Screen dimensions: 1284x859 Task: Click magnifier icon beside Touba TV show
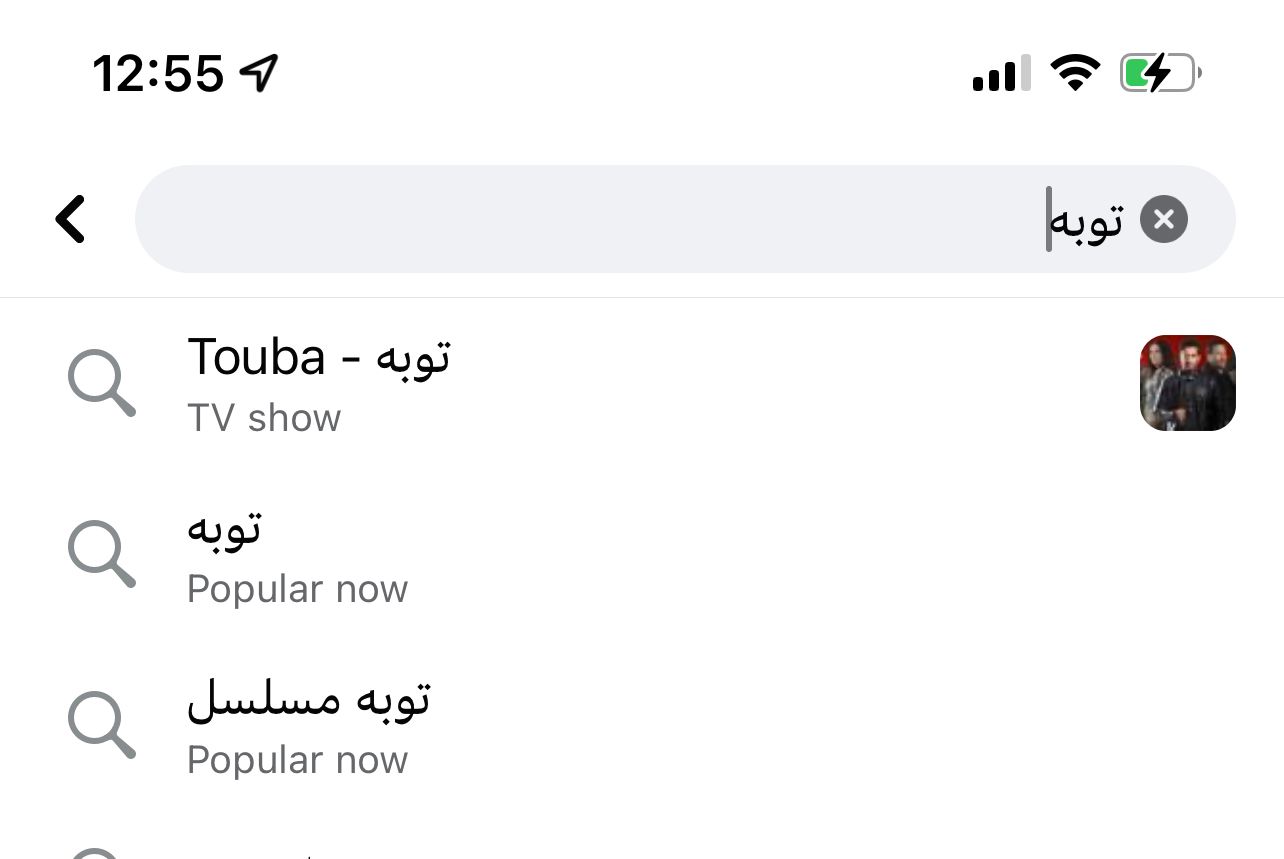click(101, 383)
